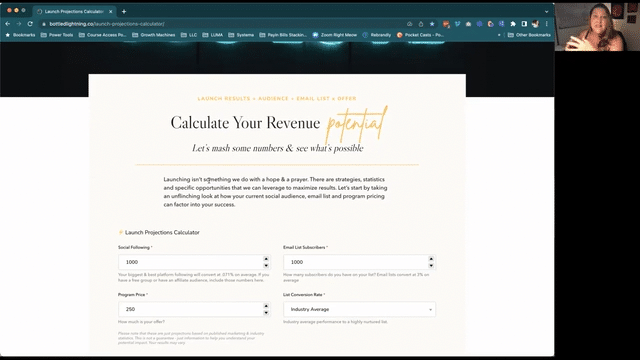This screenshot has width=640, height=360.
Task: Open a new browser tab with plus
Action: coord(124,11)
